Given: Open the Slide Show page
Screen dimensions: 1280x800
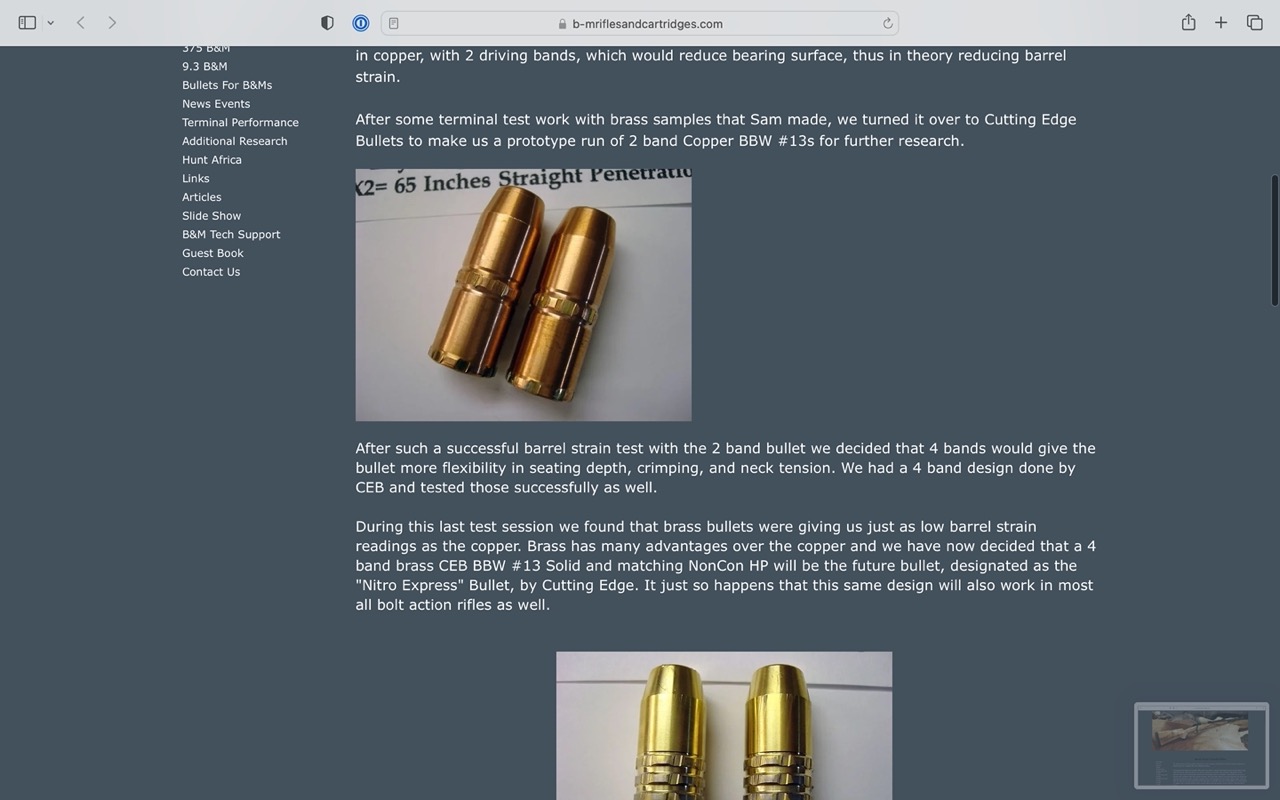Looking at the screenshot, I should (211, 216).
